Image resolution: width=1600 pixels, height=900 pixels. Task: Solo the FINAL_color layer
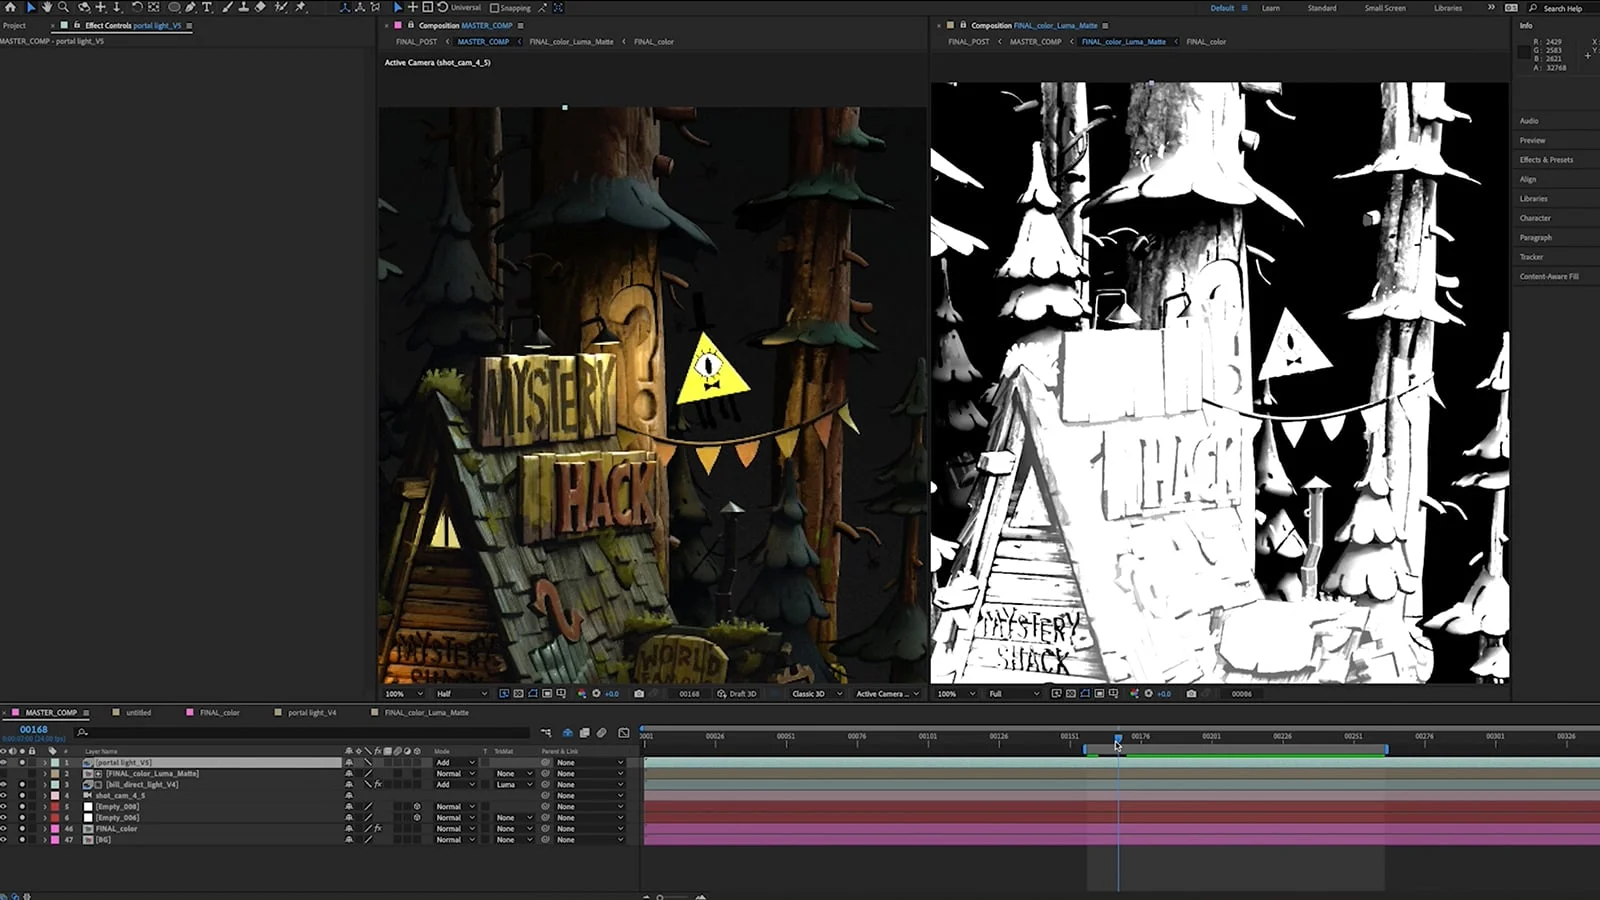coord(22,828)
